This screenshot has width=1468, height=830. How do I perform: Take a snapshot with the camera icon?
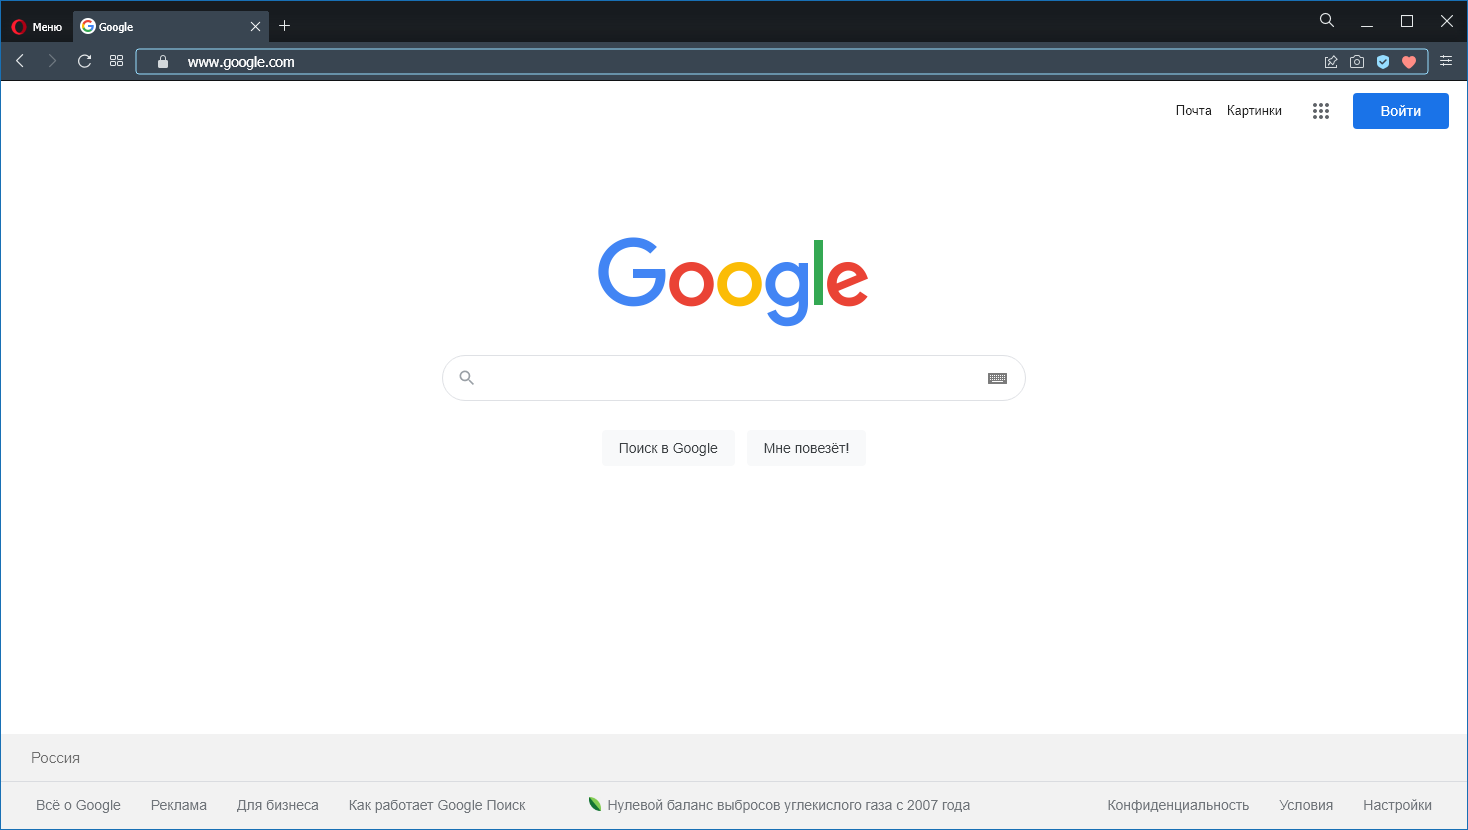point(1357,62)
